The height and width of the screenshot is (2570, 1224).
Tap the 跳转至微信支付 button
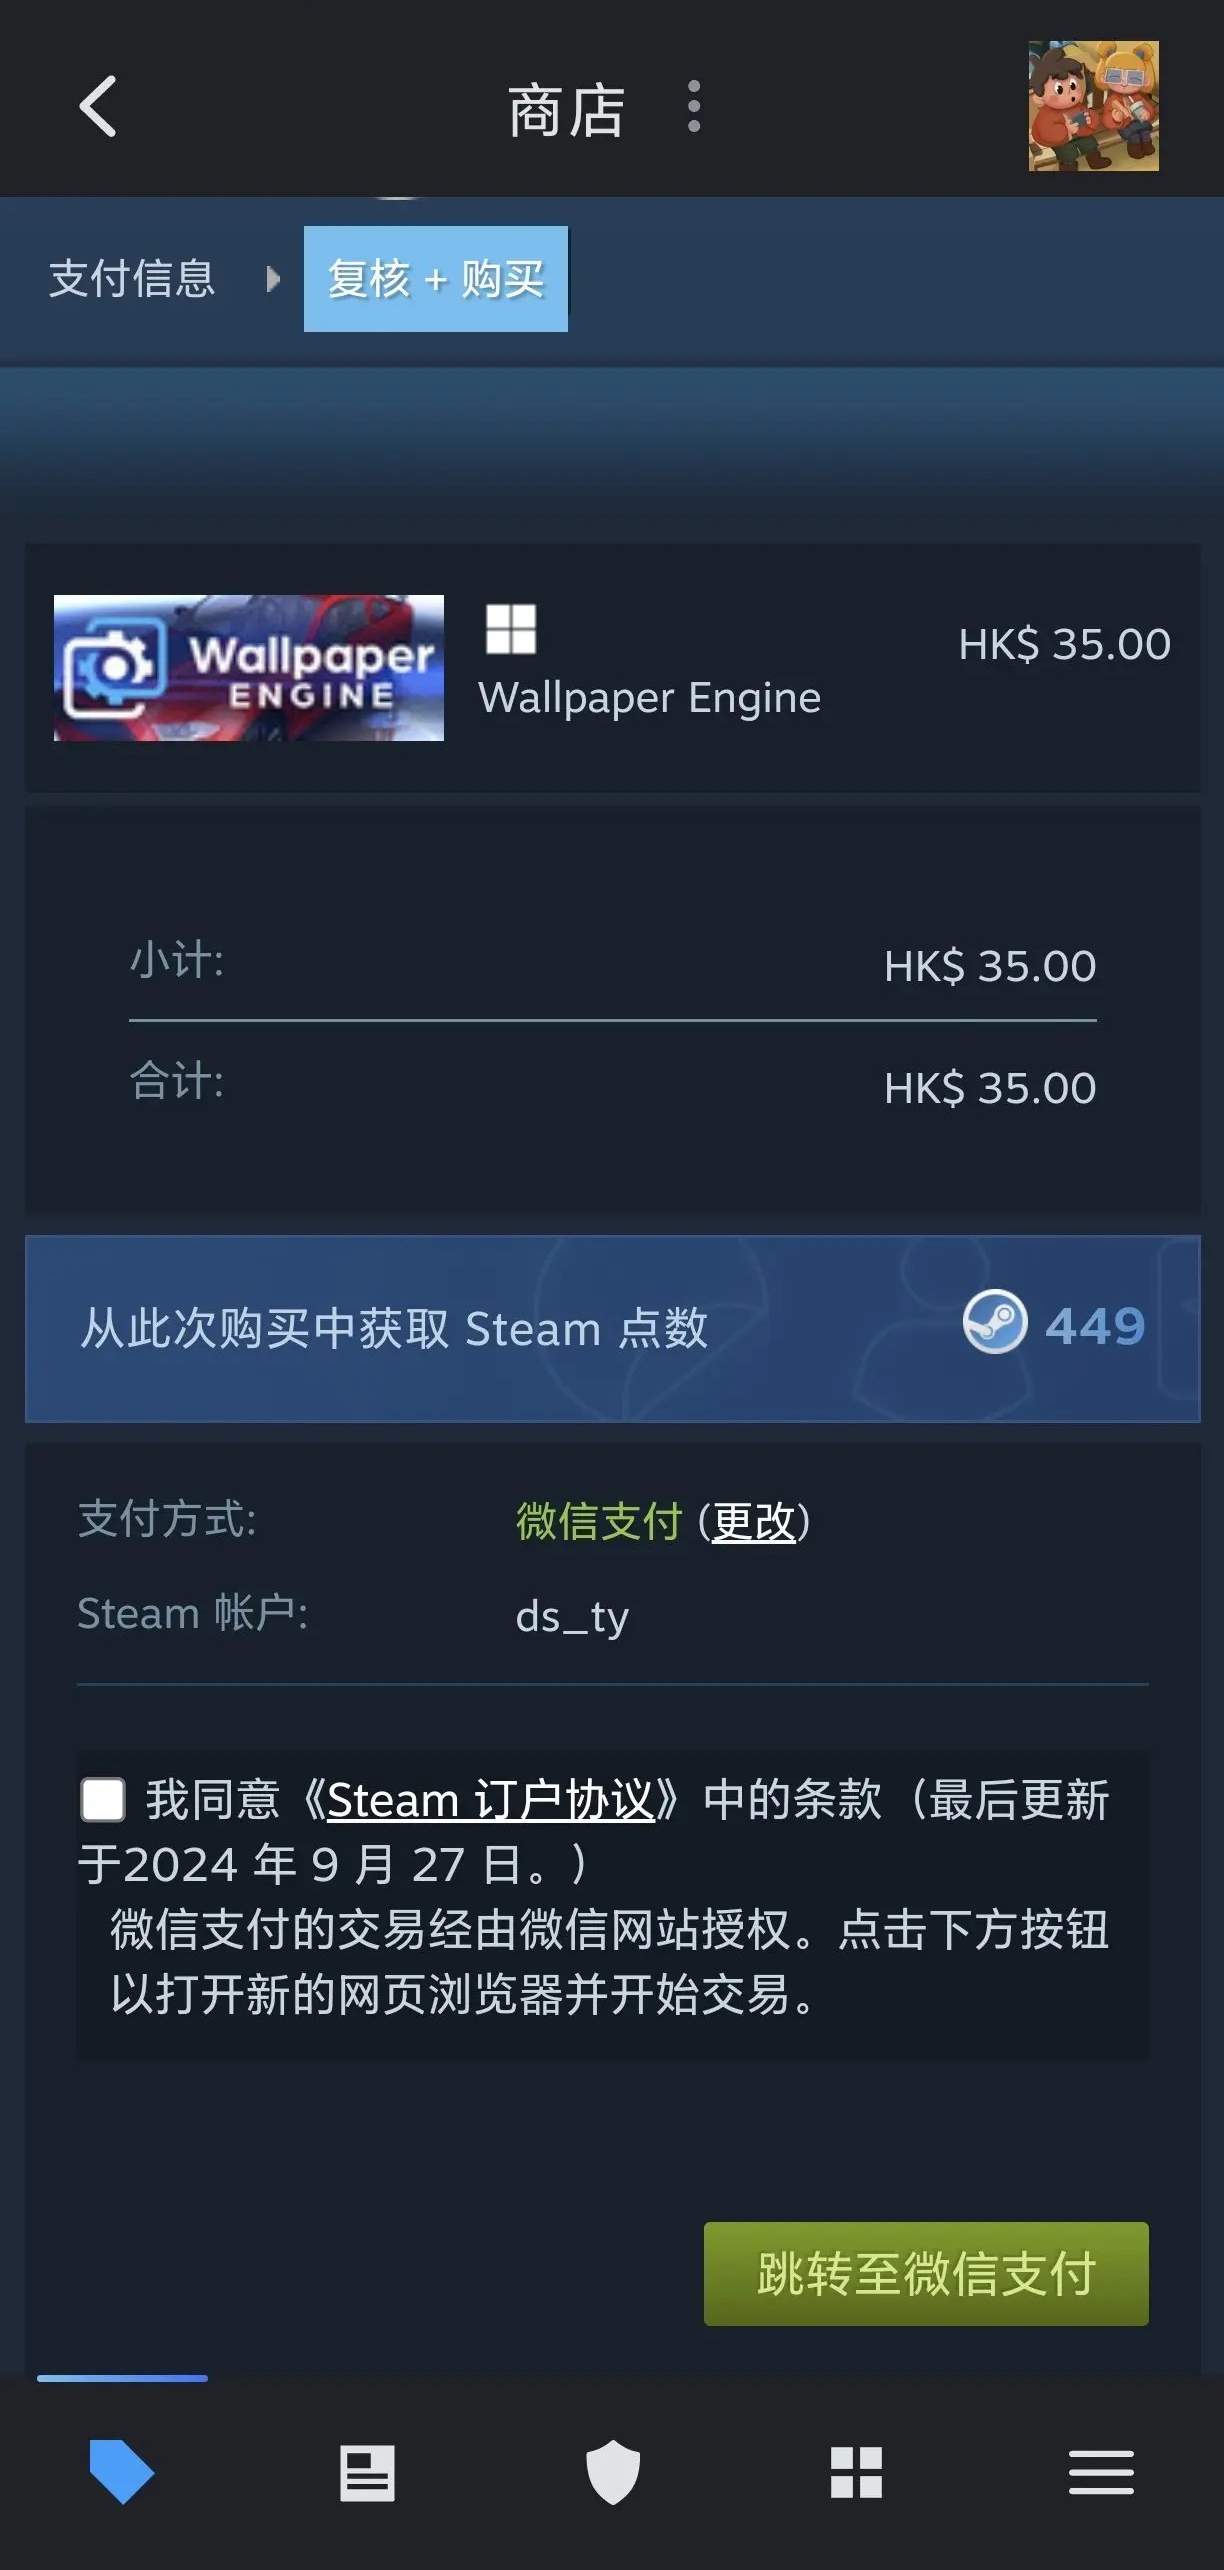(926, 2274)
